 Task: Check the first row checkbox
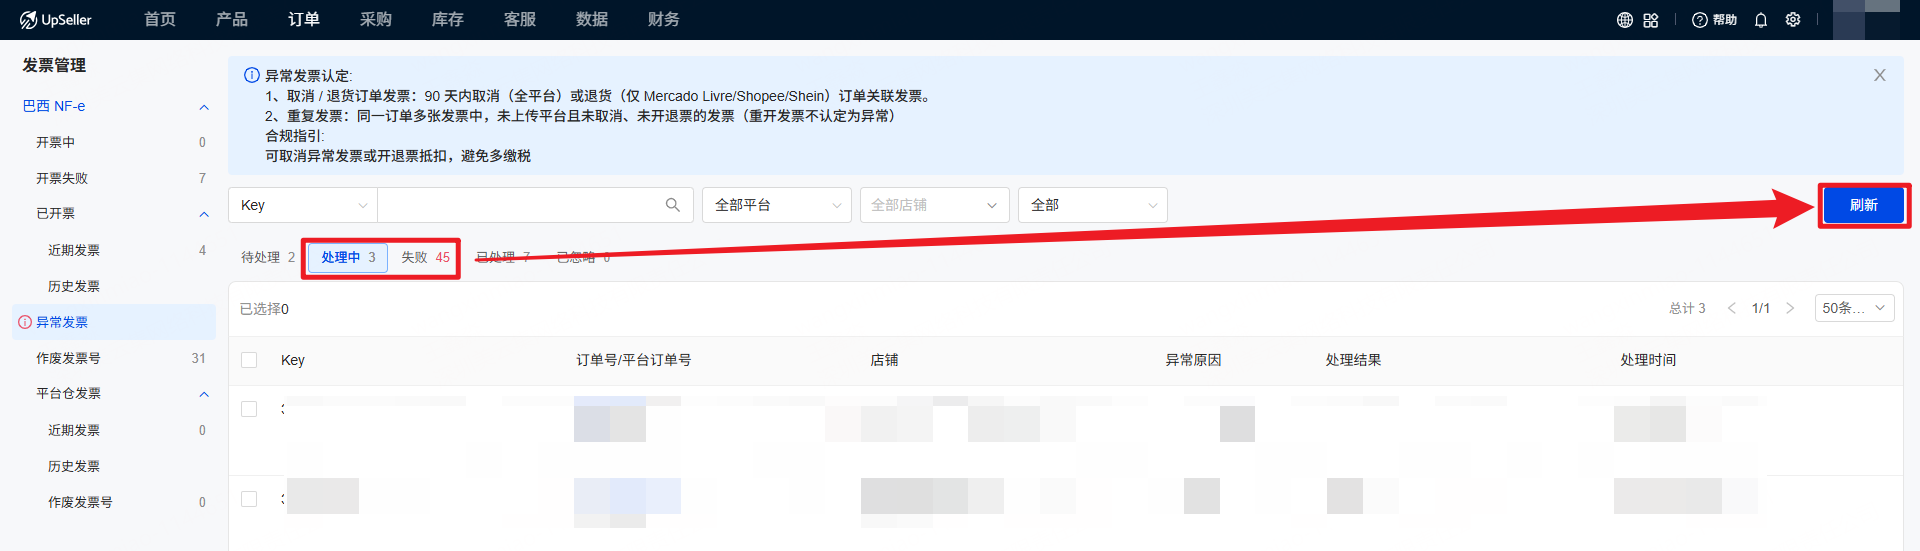[x=249, y=409]
